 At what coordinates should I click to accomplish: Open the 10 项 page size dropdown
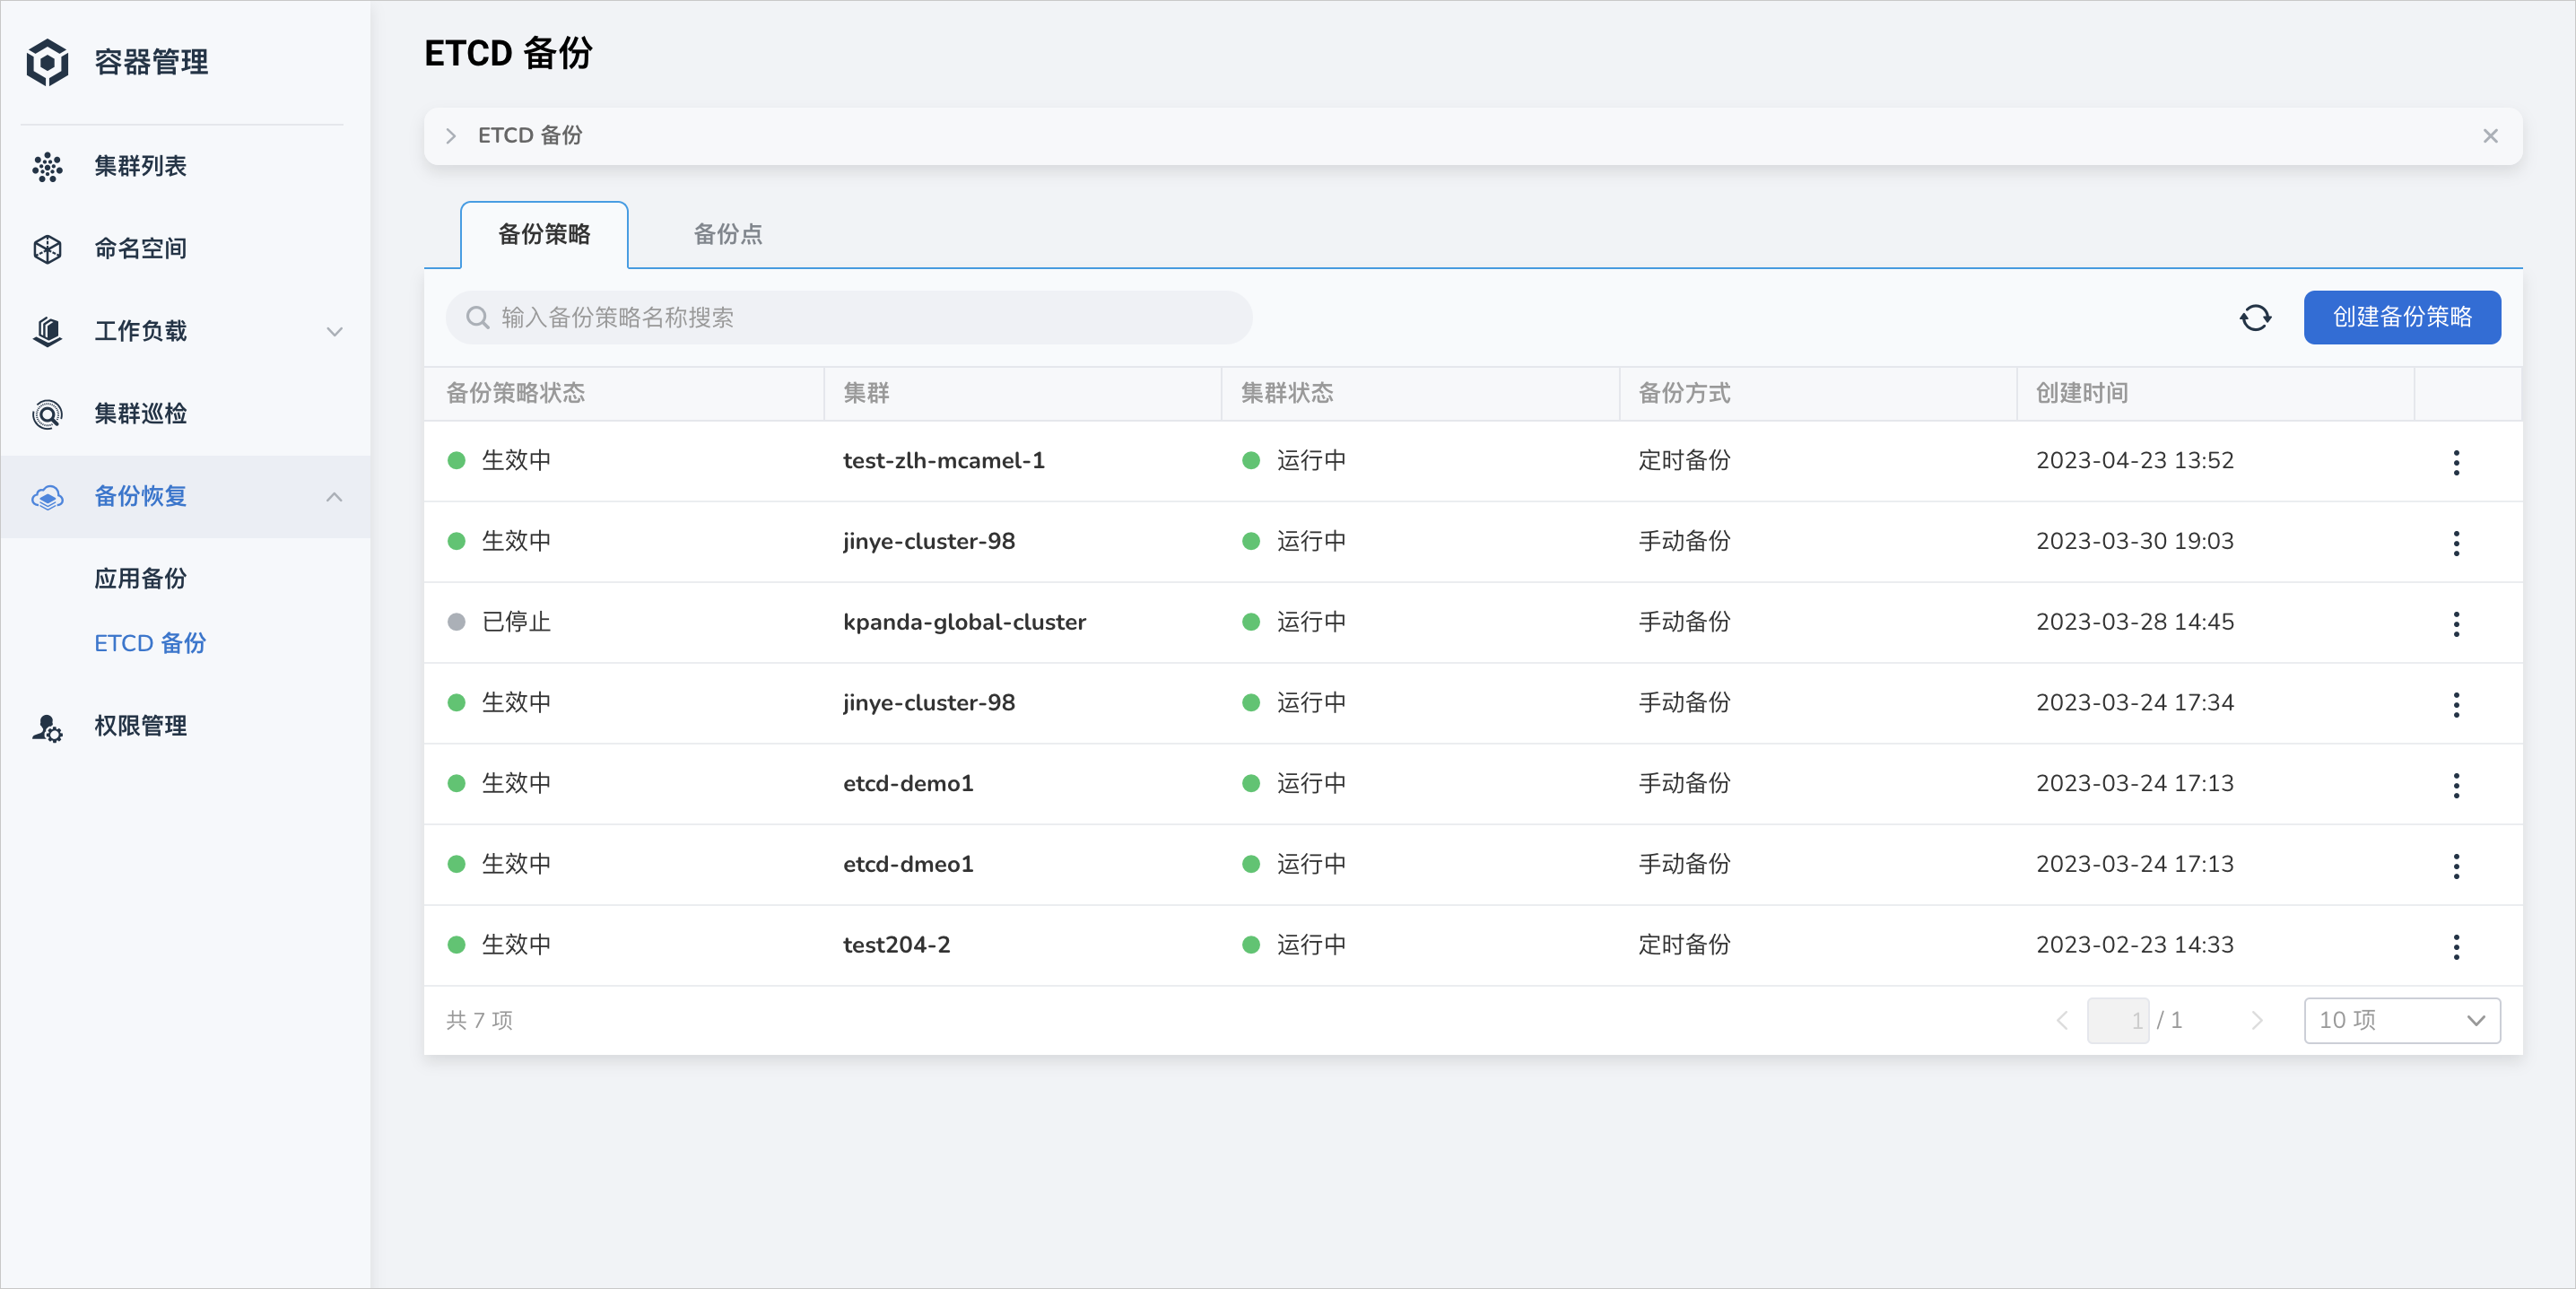click(x=2402, y=1020)
